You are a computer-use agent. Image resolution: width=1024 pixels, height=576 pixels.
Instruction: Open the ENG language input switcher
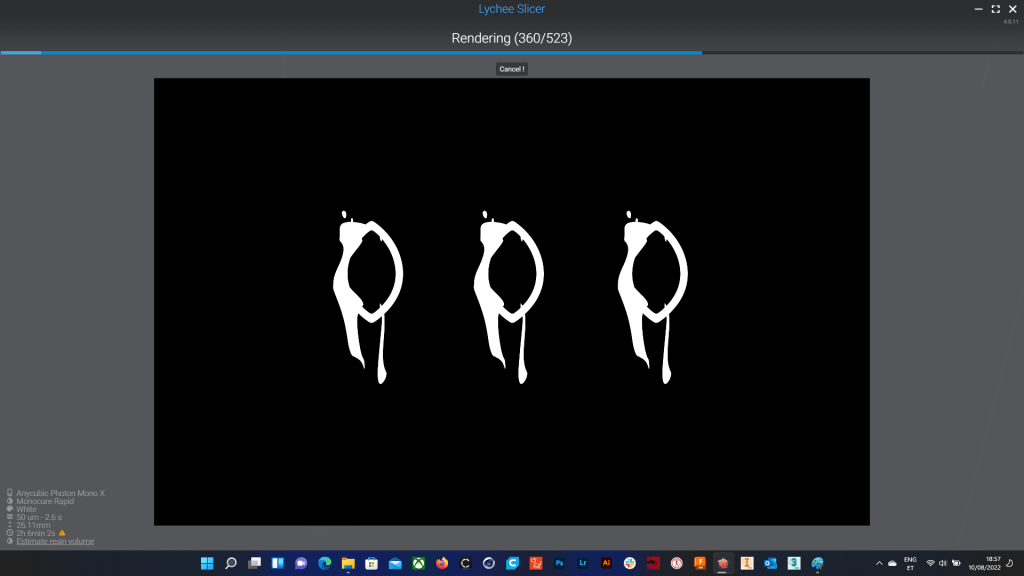tap(910, 563)
